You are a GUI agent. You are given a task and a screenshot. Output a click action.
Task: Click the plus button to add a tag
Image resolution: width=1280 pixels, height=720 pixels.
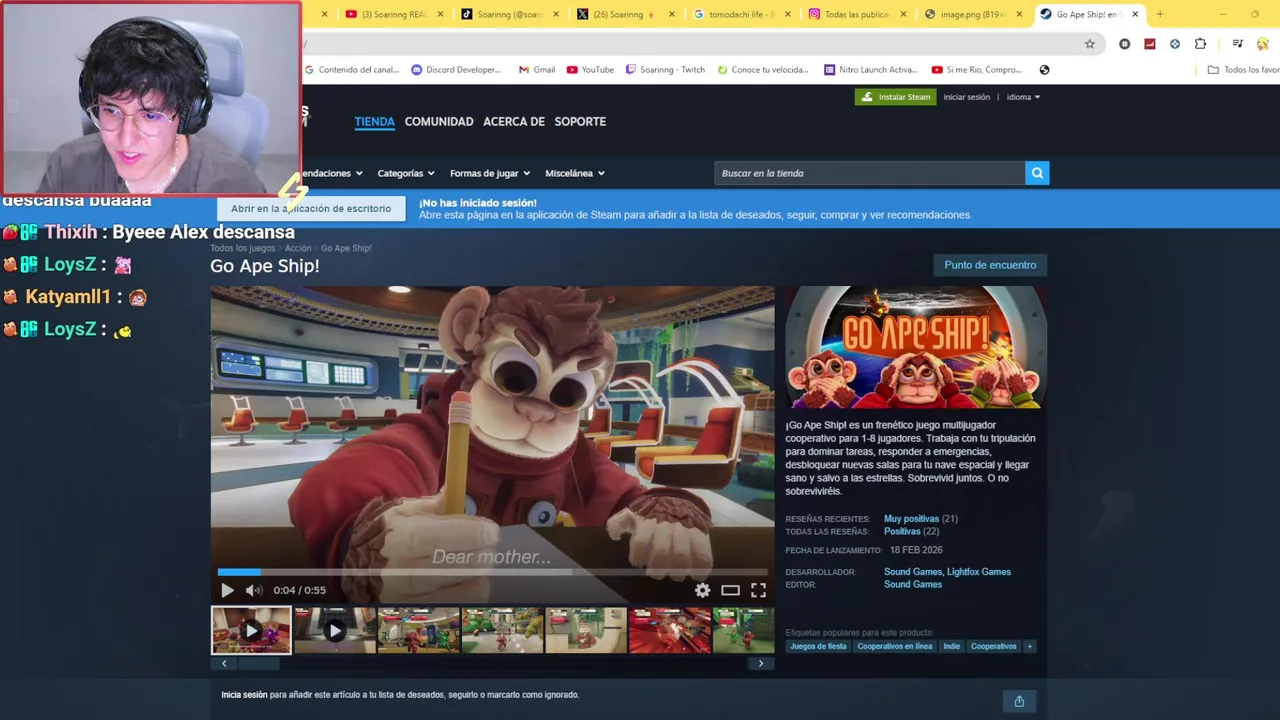point(1030,646)
